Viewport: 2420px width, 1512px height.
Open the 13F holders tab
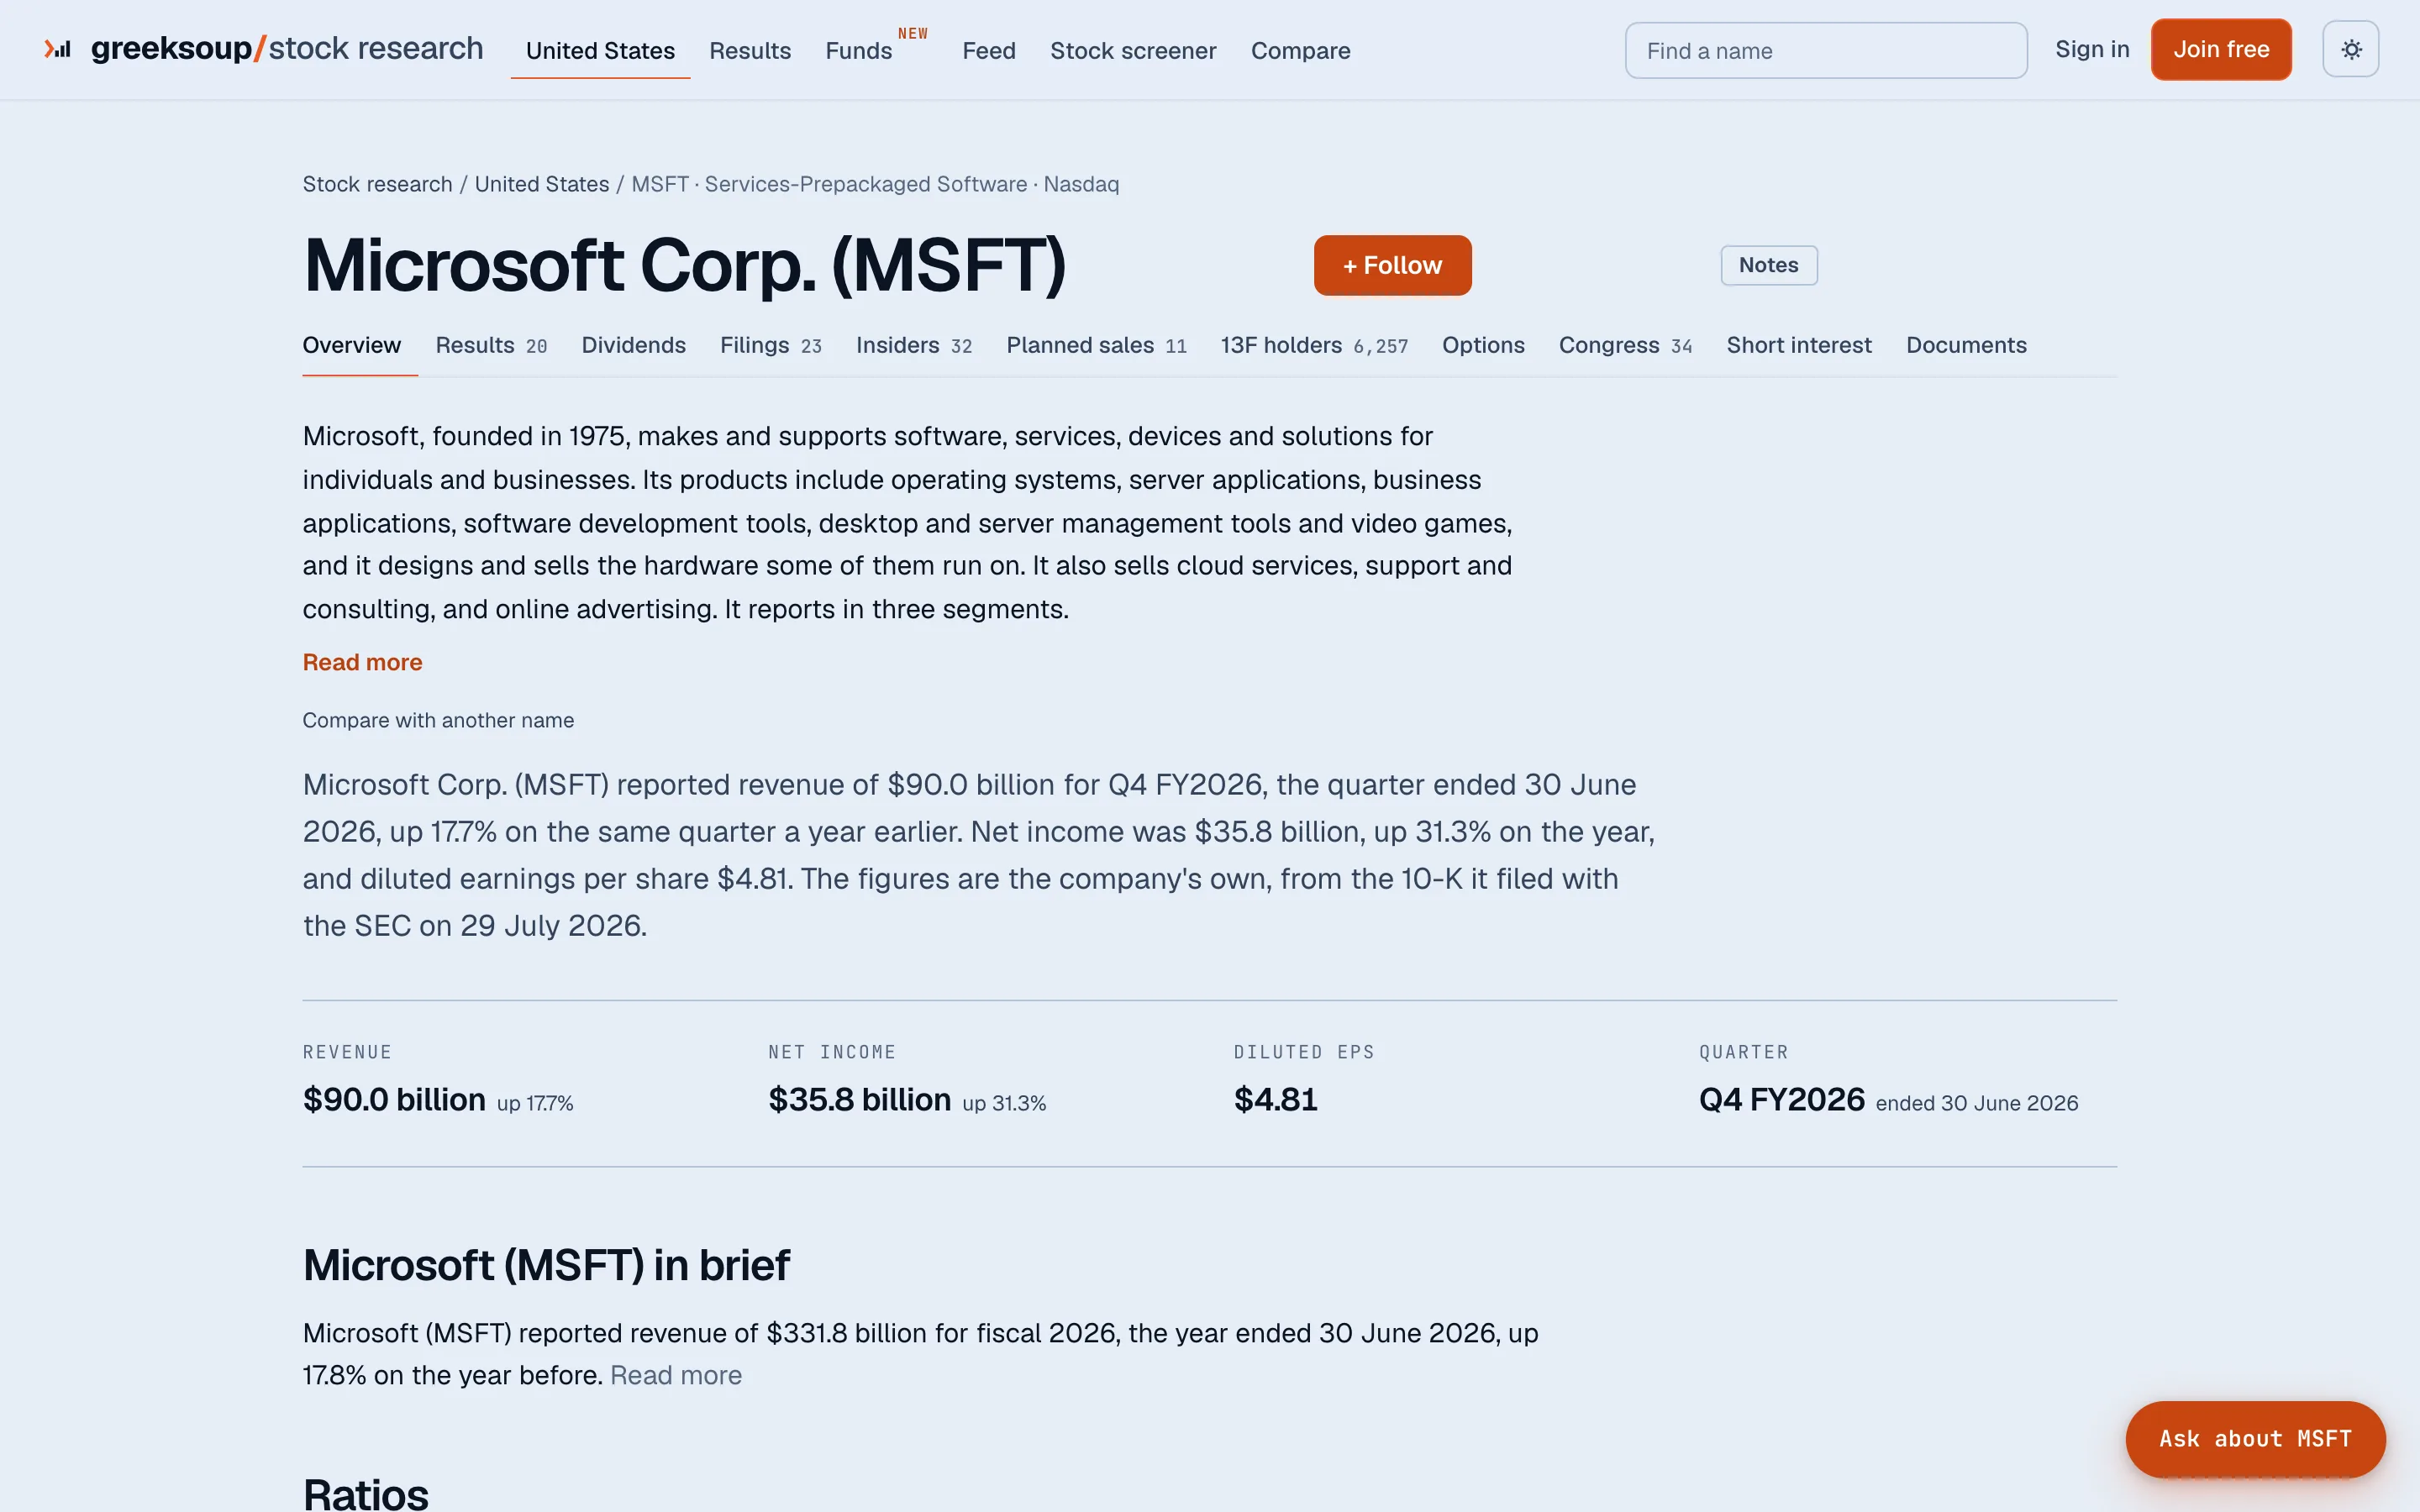coord(1314,345)
